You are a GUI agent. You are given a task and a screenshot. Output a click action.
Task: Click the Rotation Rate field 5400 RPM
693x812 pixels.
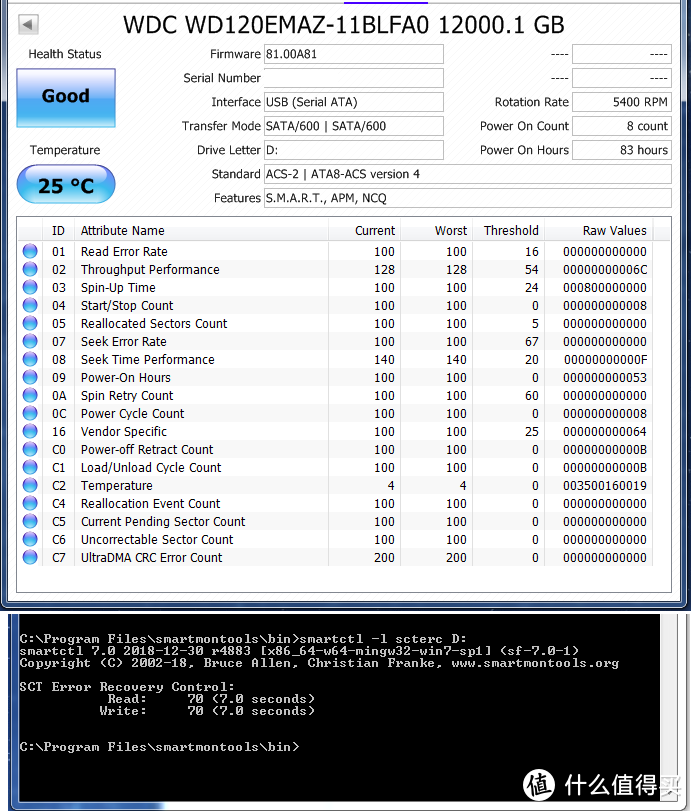(622, 102)
